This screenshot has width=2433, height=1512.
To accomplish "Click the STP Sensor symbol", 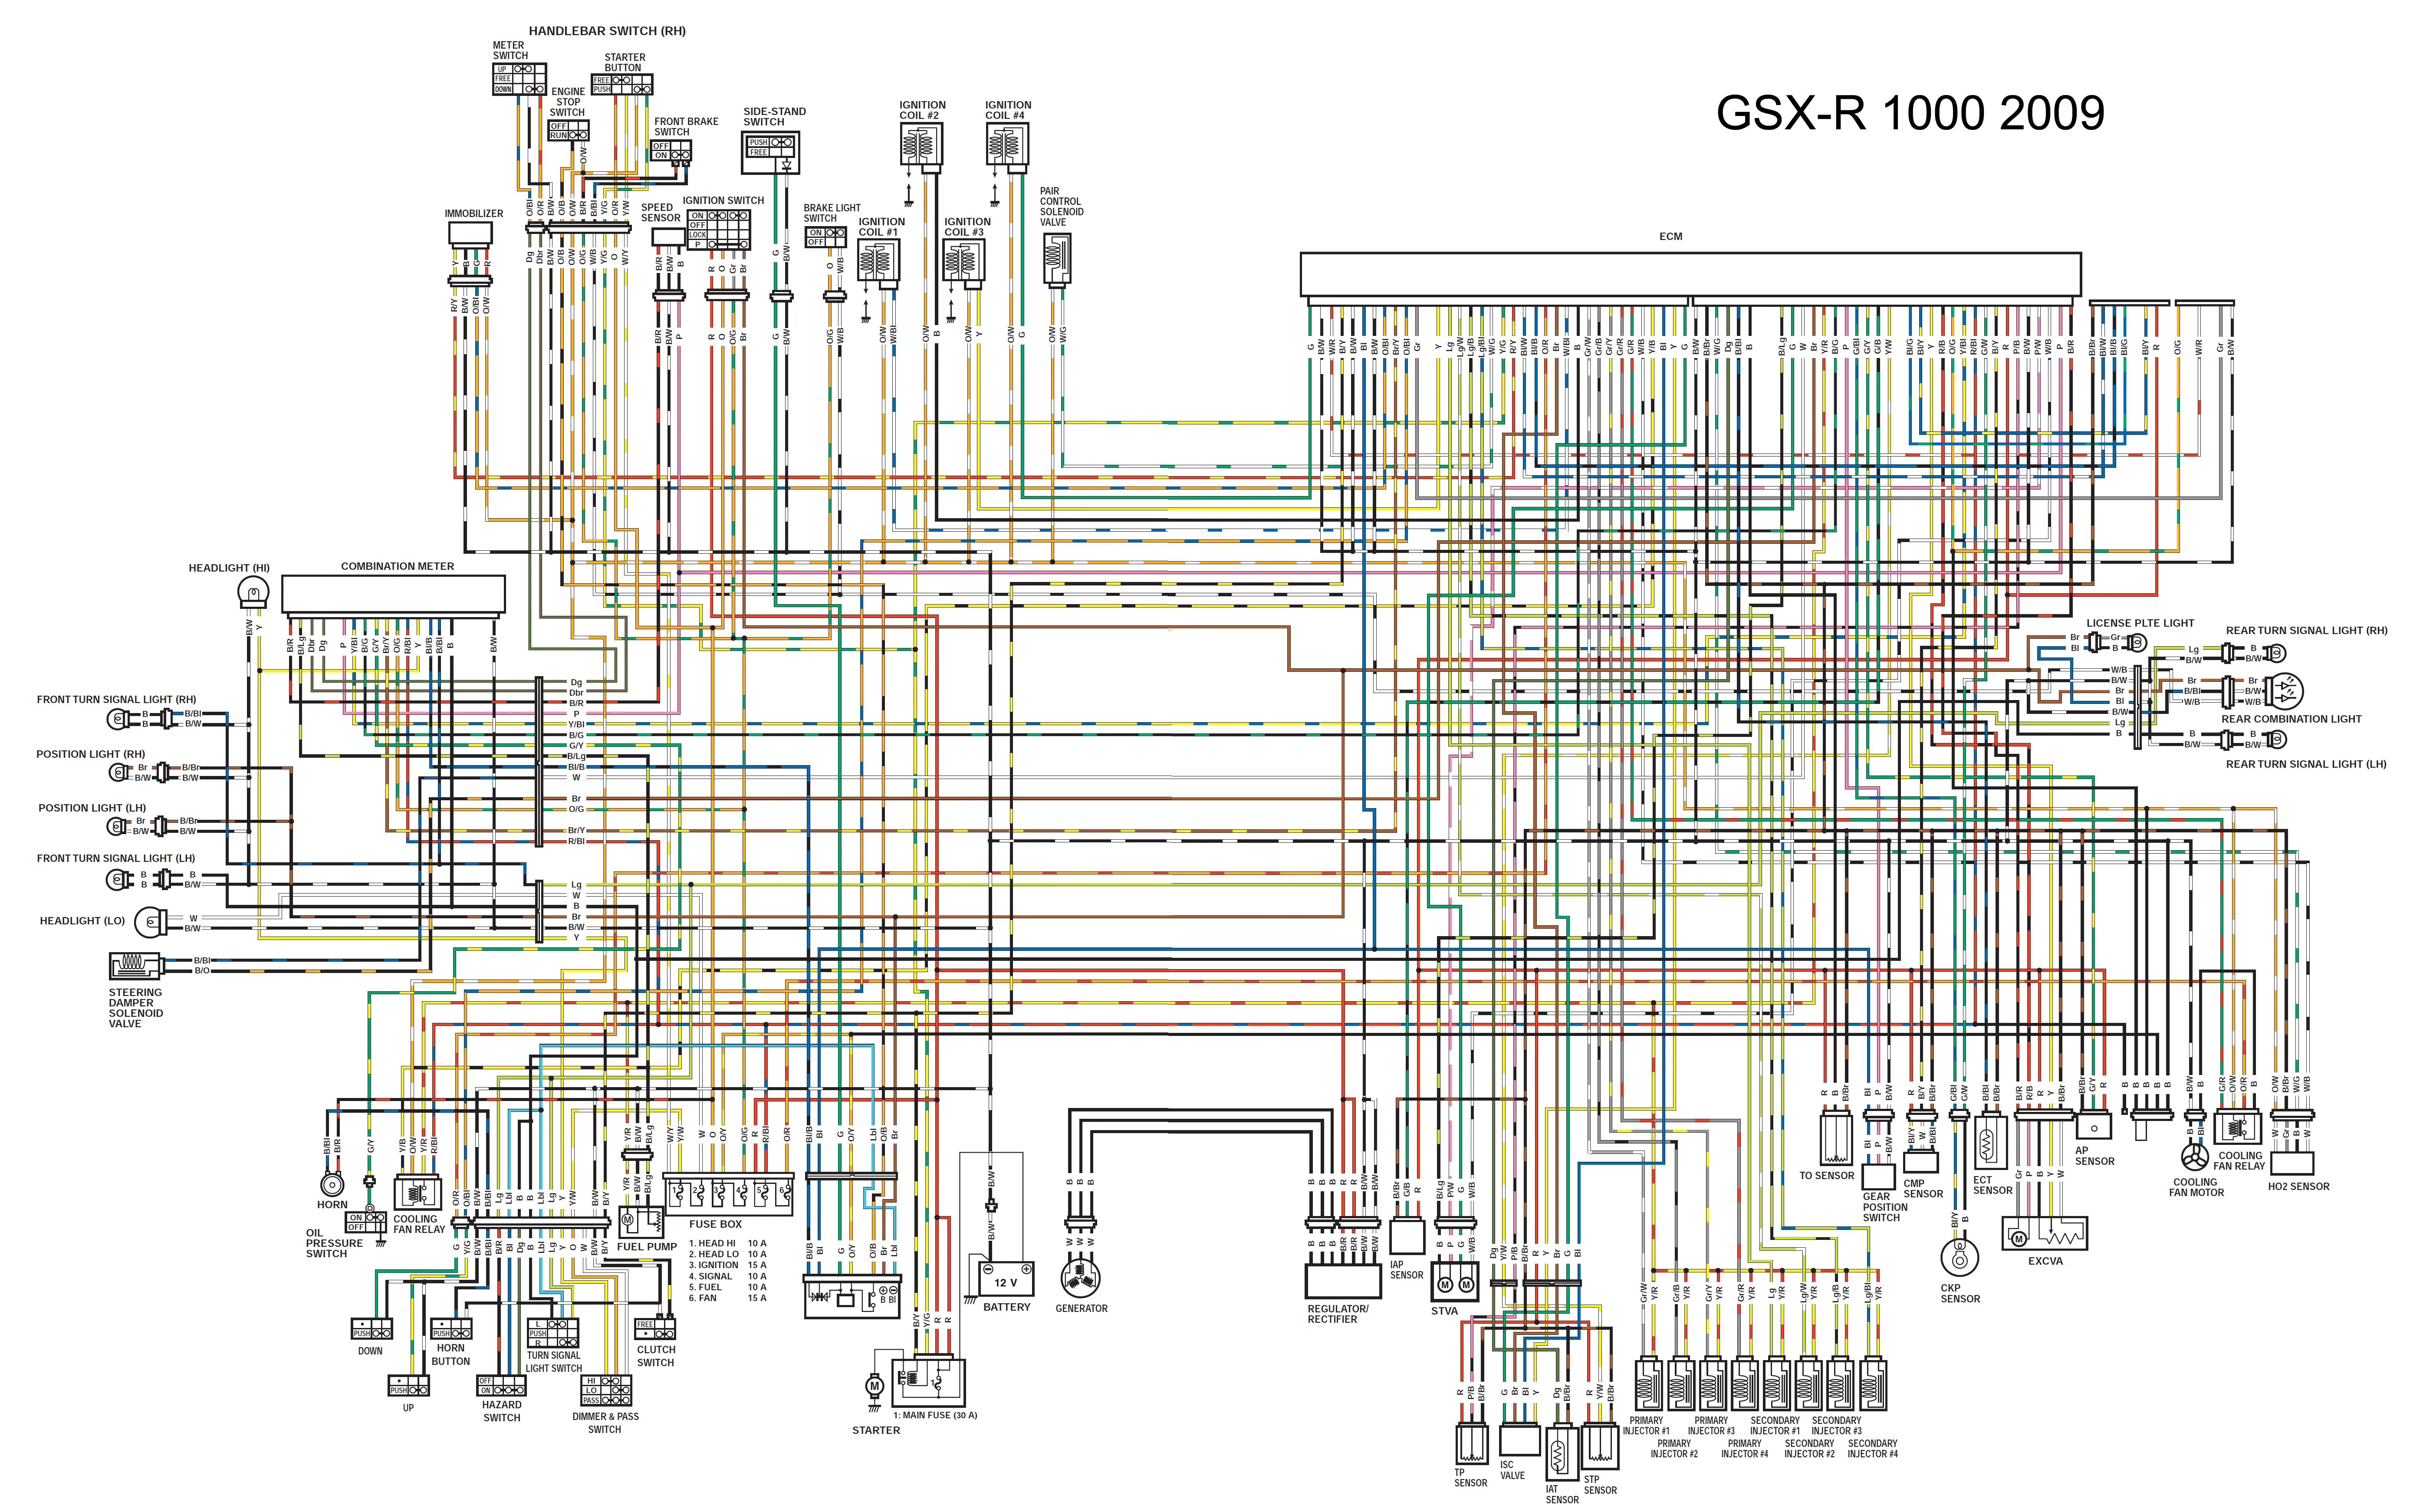I will pyautogui.click(x=1600, y=1446).
